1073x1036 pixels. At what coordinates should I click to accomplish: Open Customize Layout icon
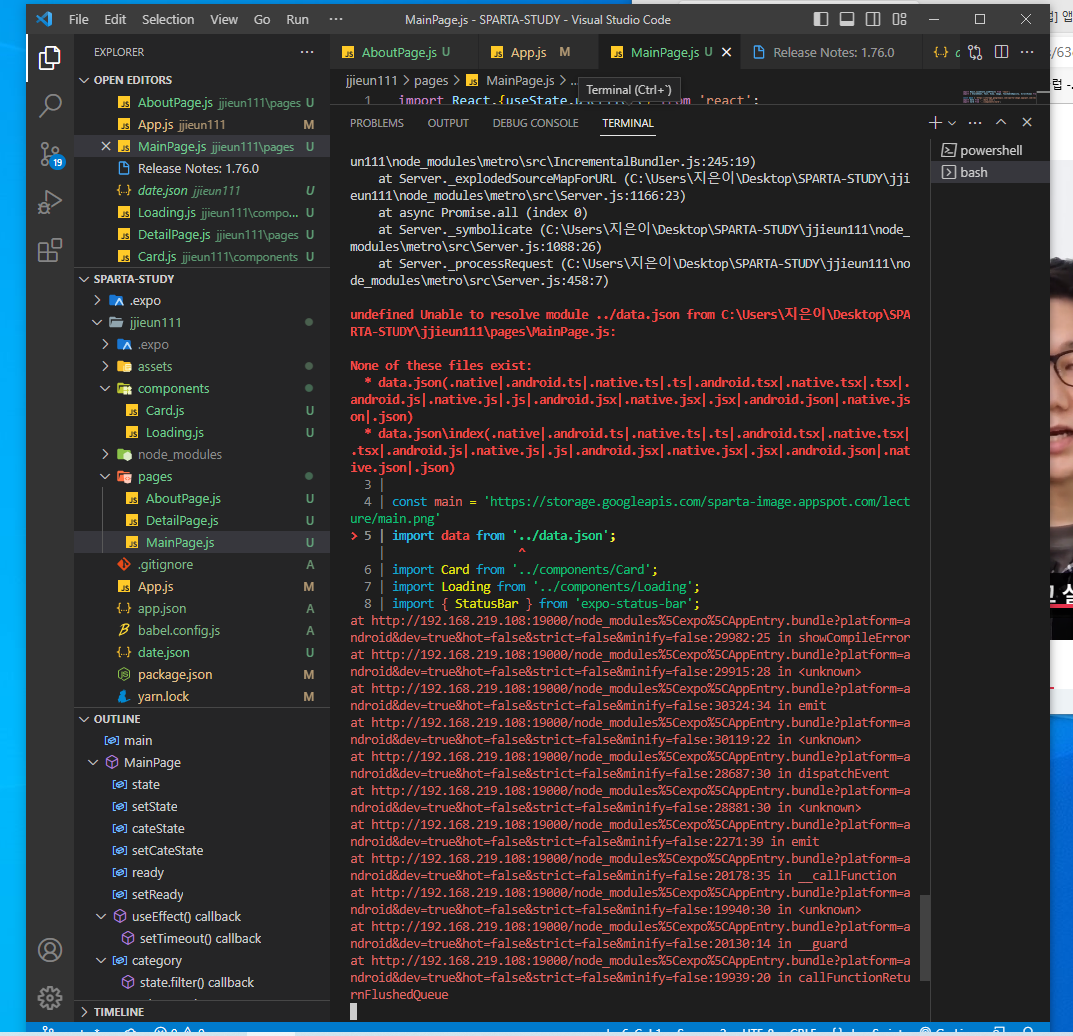click(899, 19)
